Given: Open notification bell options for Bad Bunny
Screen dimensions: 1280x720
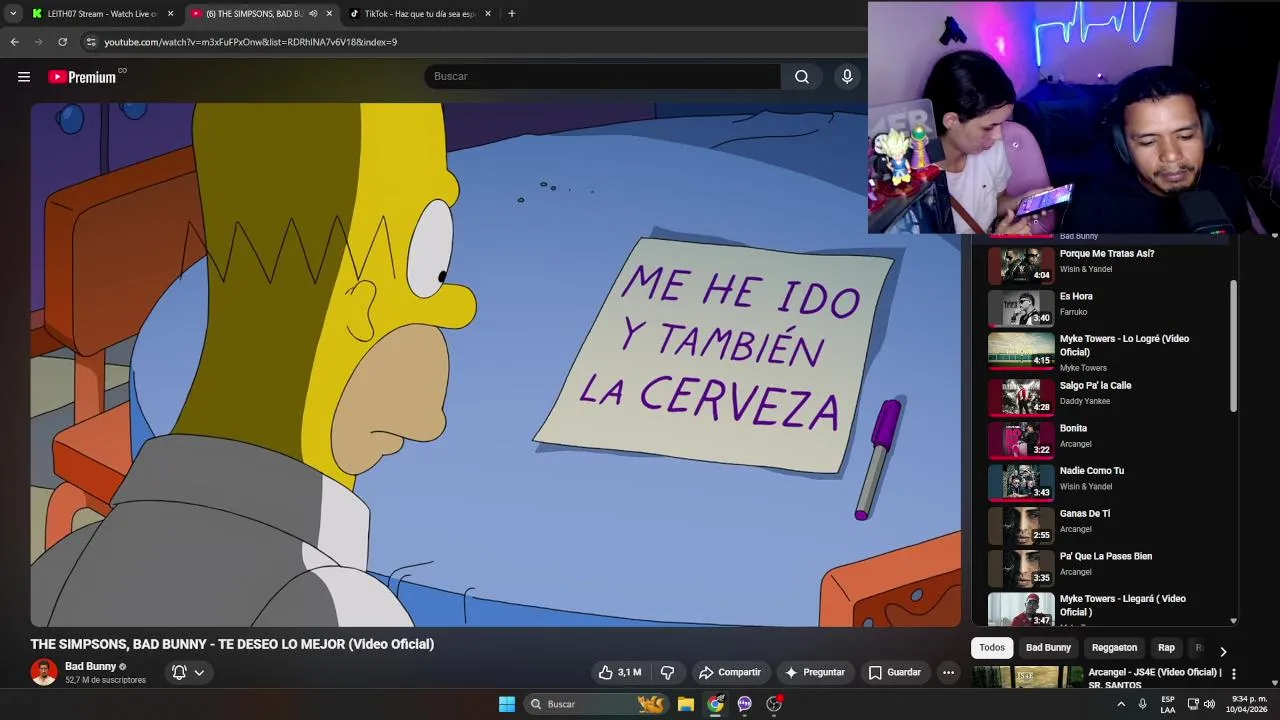Looking at the screenshot, I should 188,672.
